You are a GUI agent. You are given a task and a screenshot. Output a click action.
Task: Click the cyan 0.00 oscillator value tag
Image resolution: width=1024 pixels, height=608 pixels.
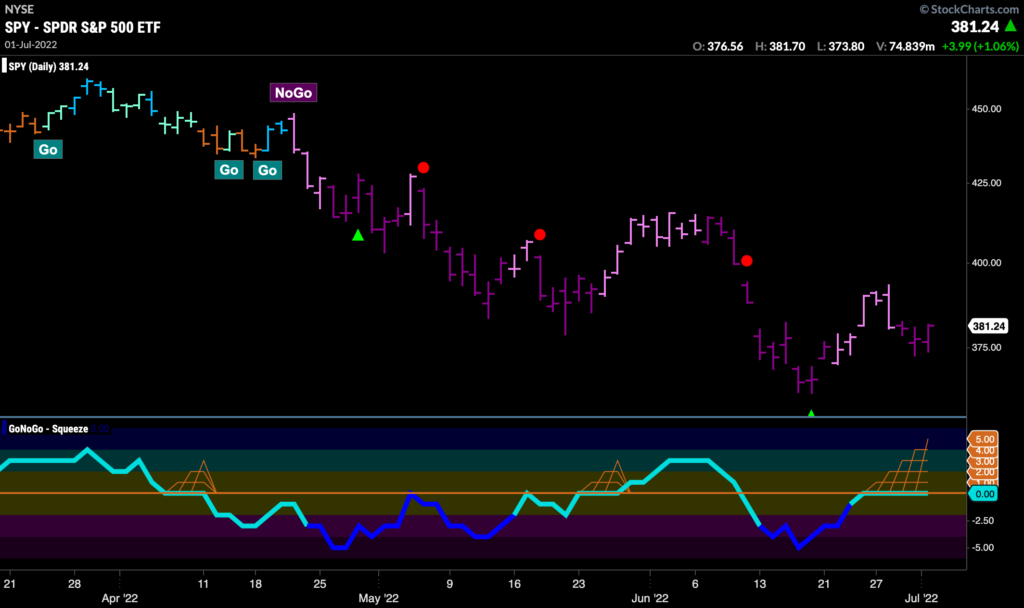click(x=984, y=494)
